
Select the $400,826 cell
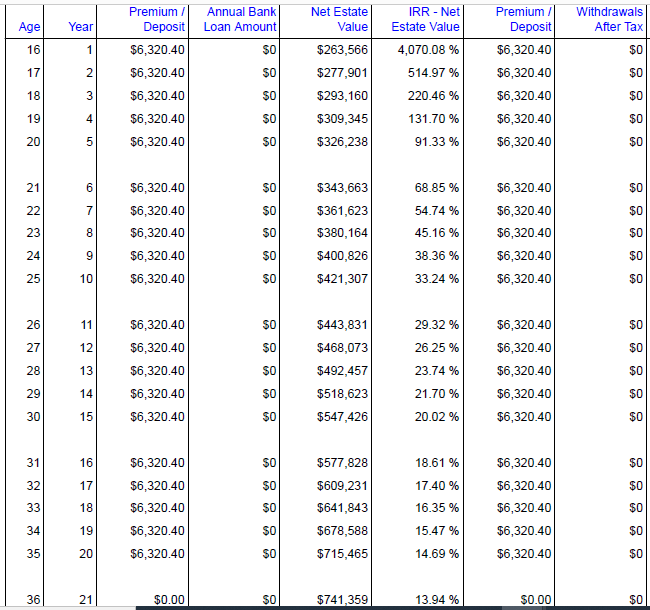coord(342,256)
